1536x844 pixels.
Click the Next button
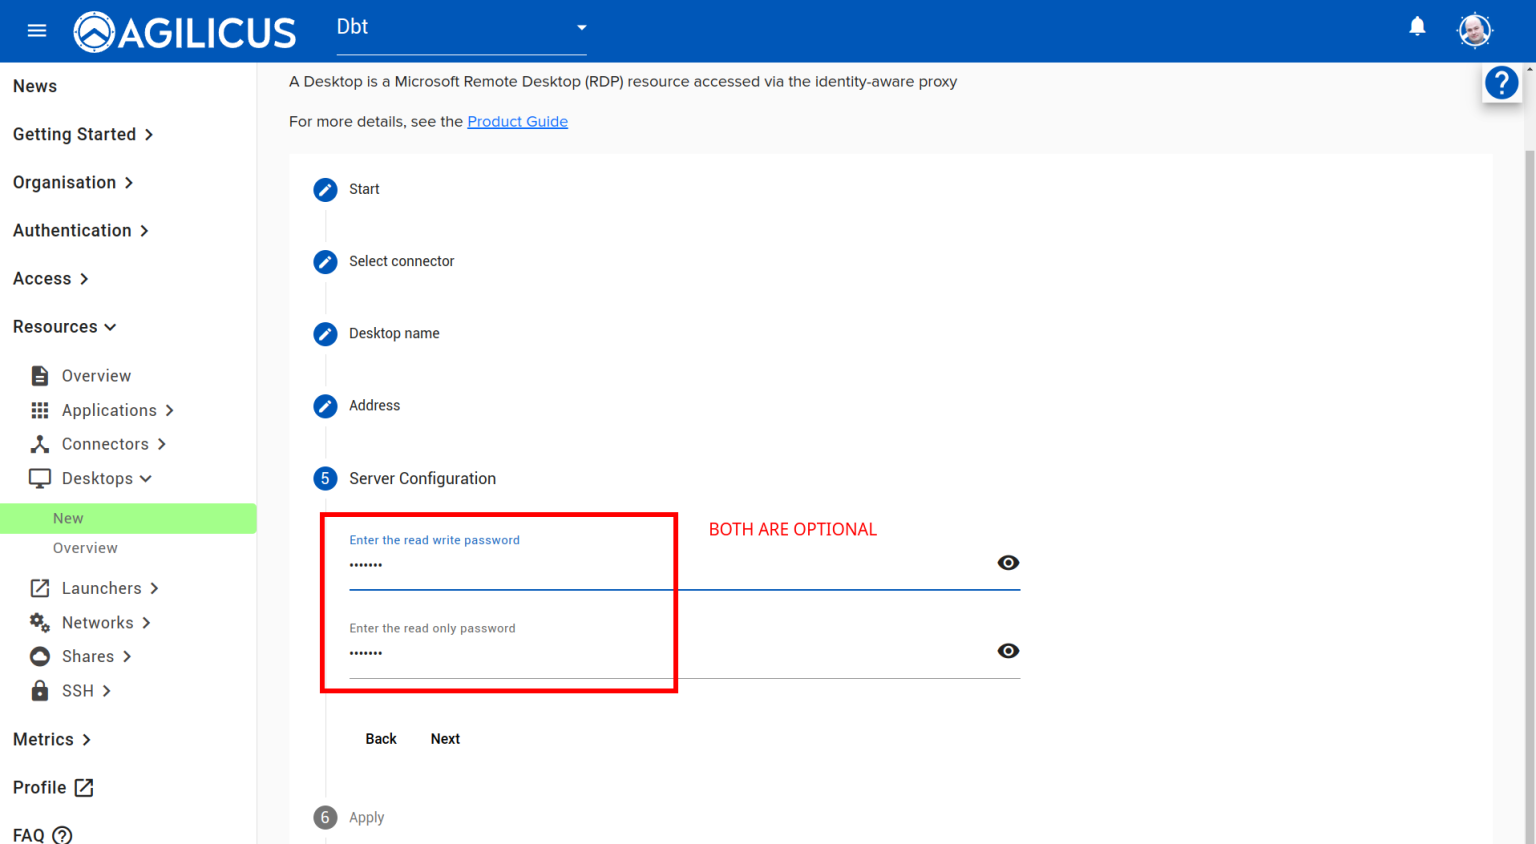click(x=445, y=739)
